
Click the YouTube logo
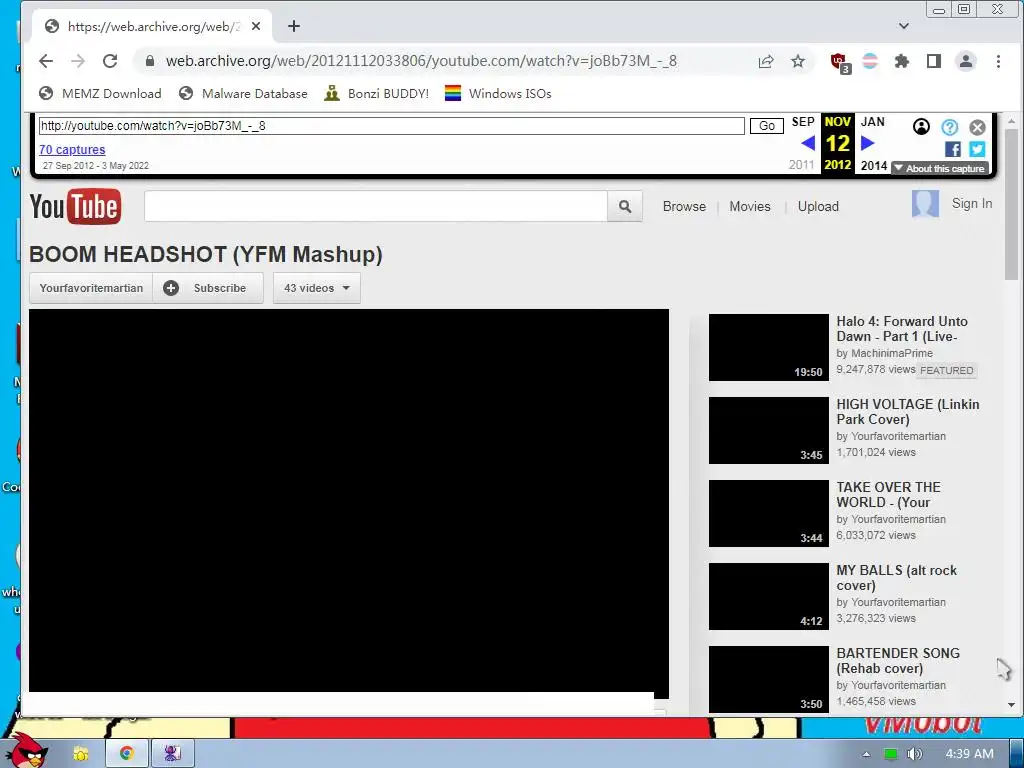(x=75, y=207)
